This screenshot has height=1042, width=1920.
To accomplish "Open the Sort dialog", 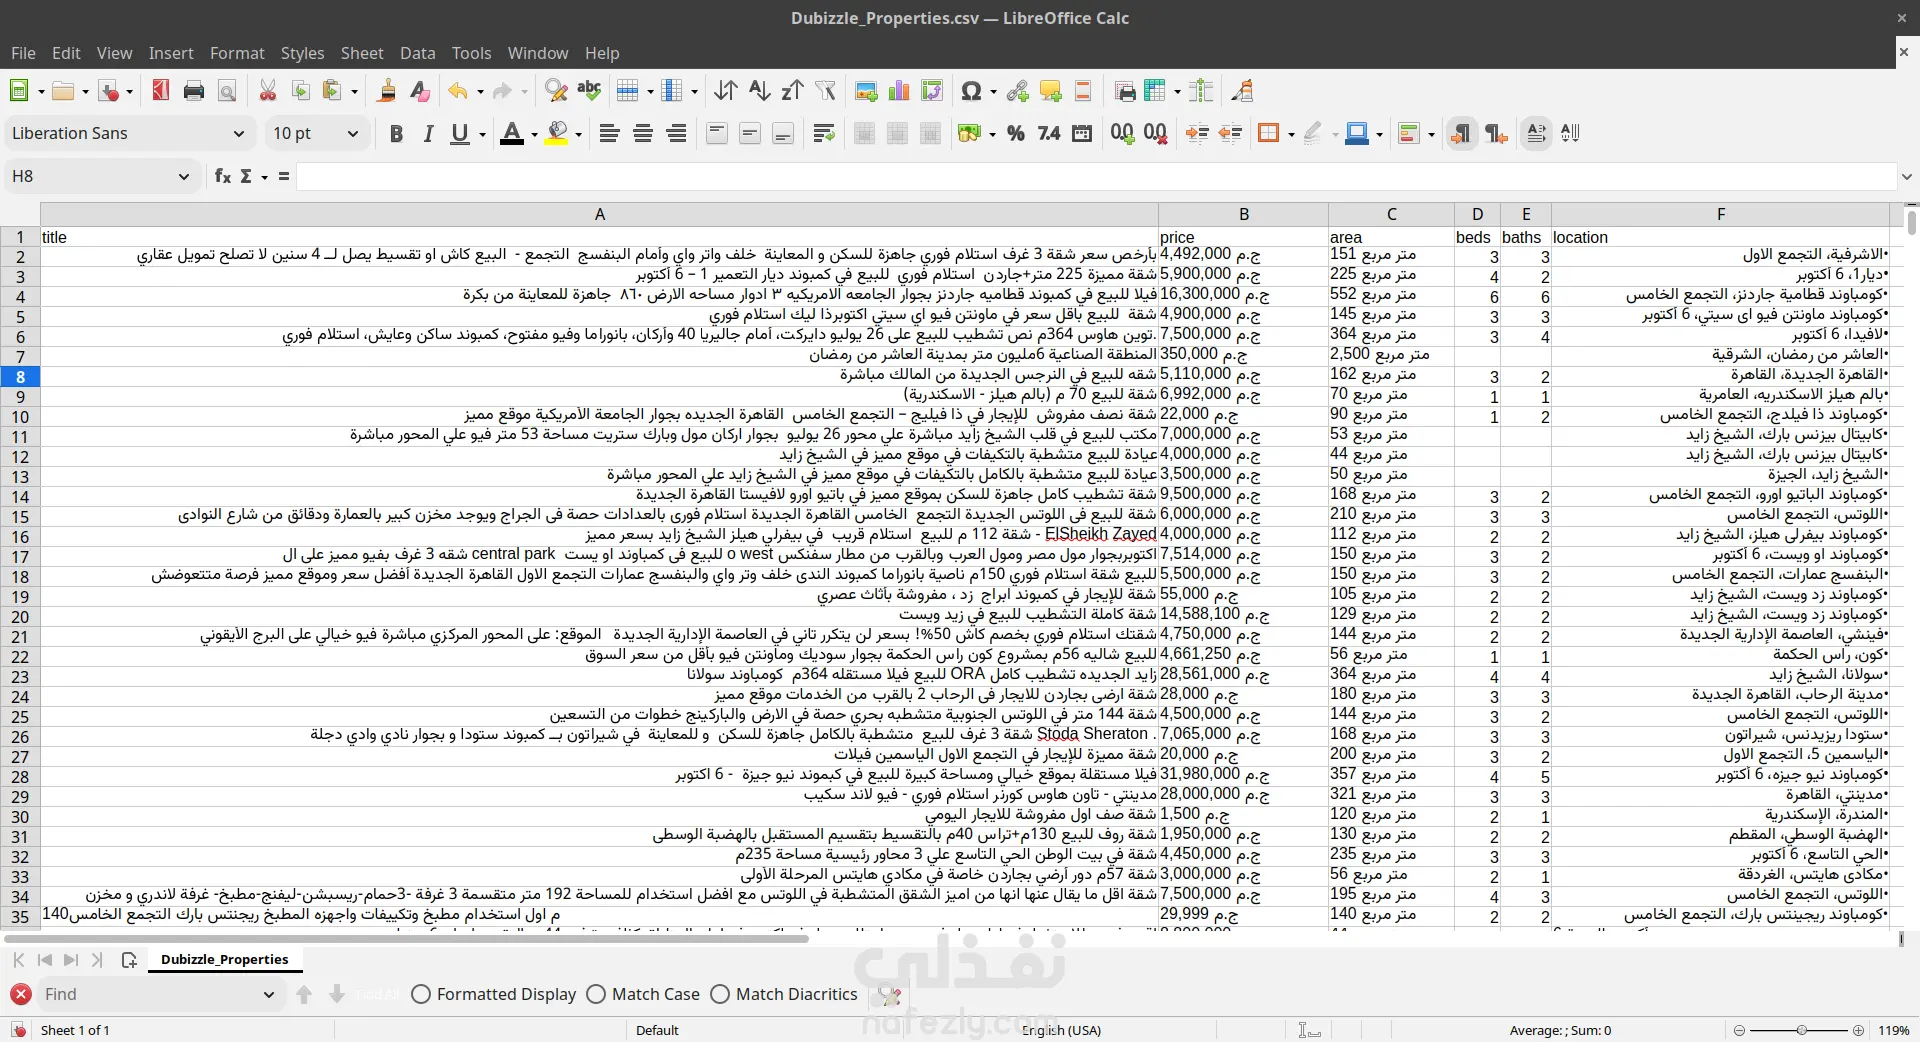I will pos(726,91).
